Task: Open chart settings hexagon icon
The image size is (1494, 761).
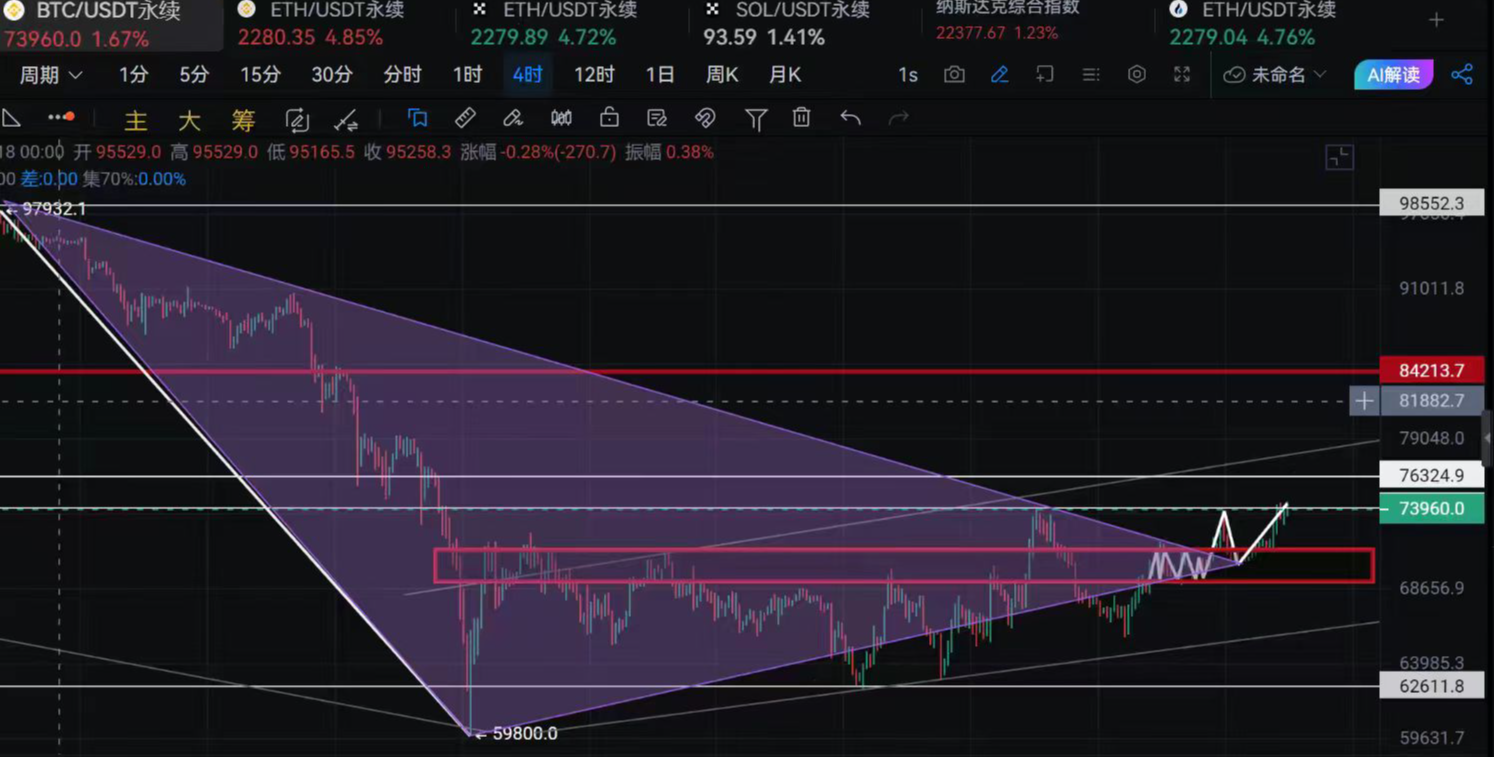Action: point(1136,75)
